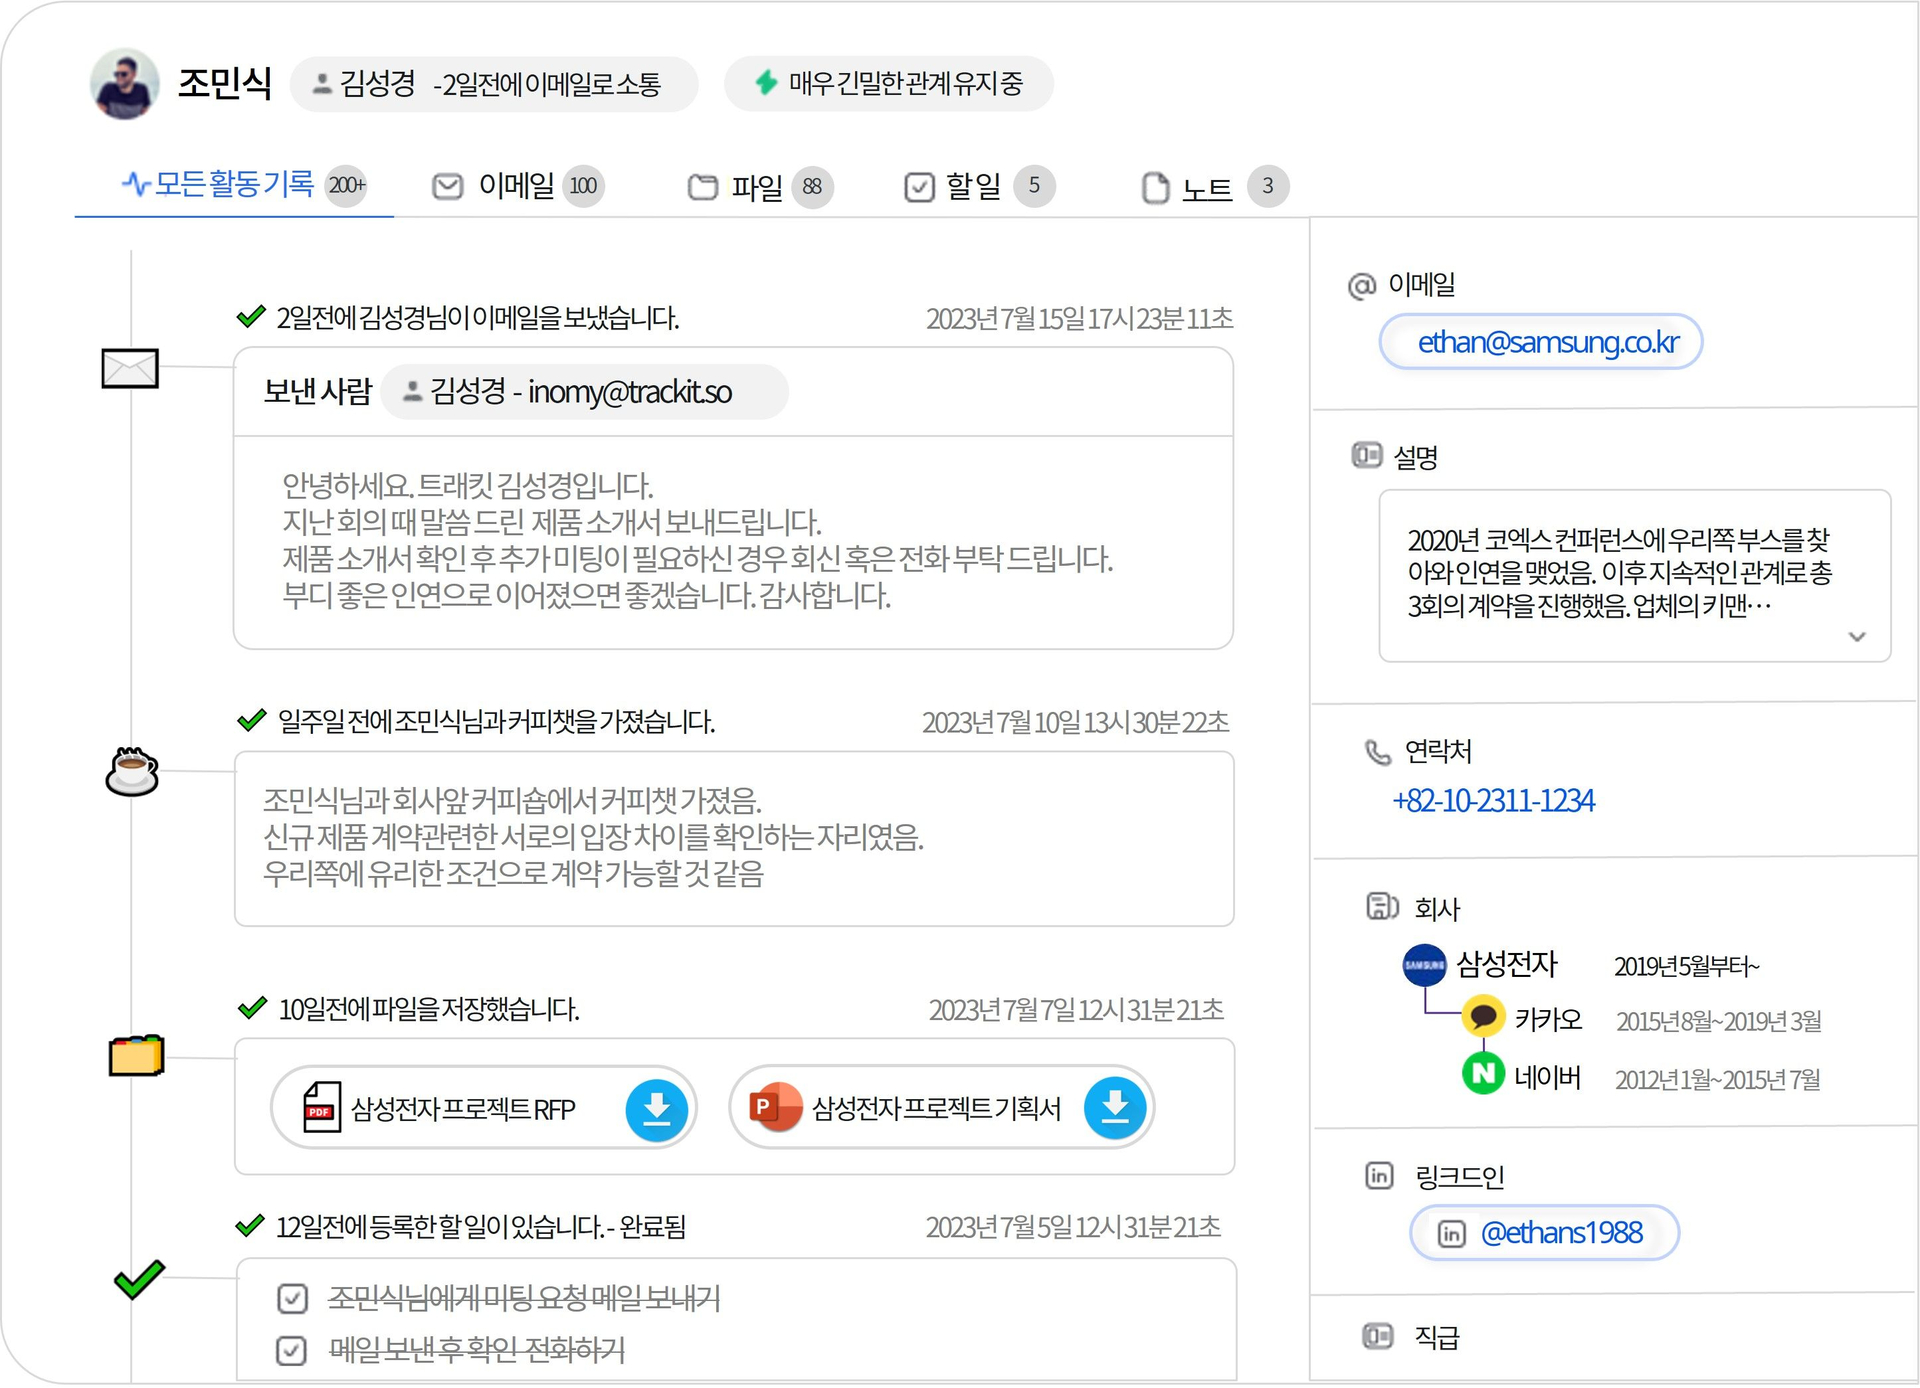This screenshot has height=1388, width=1920.
Task: Call phone number +82-10-2311-1234
Action: point(1493,801)
